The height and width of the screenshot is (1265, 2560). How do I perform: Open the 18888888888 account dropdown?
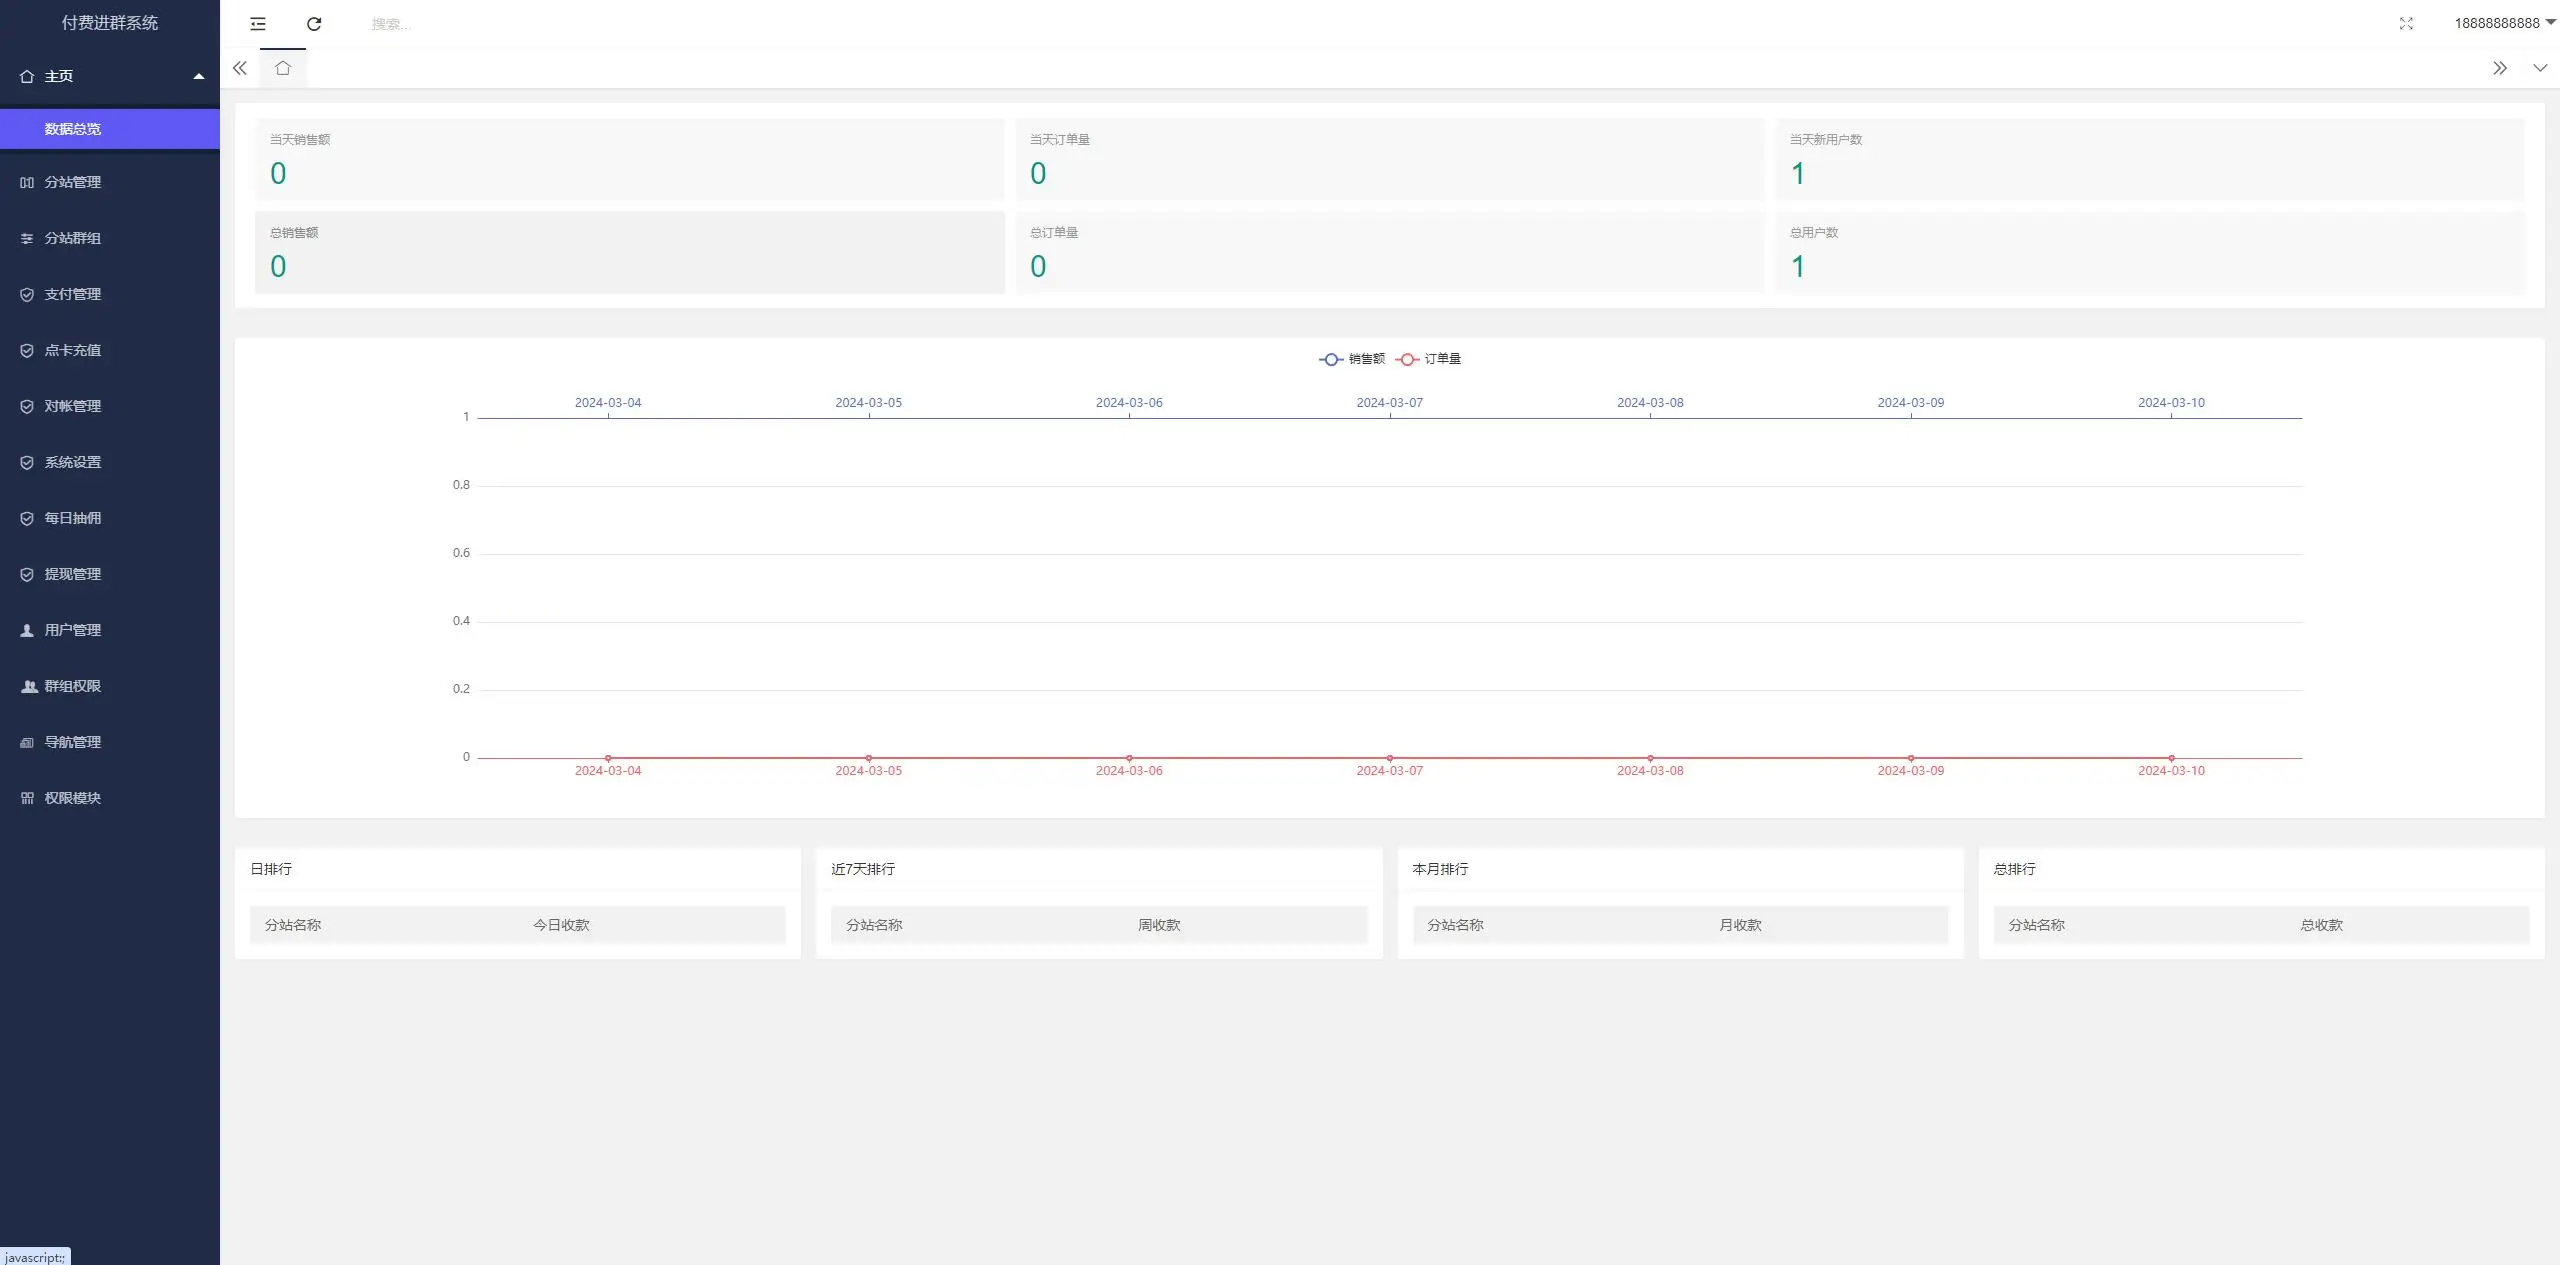2503,23
